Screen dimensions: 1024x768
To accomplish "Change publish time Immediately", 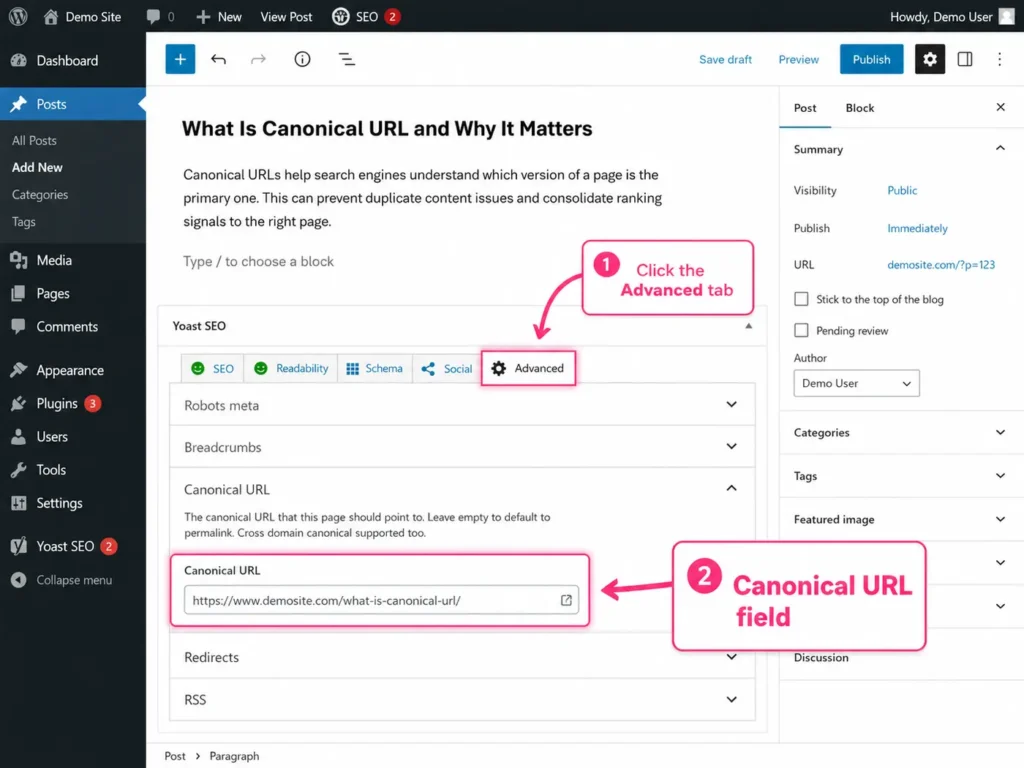I will [917, 229].
